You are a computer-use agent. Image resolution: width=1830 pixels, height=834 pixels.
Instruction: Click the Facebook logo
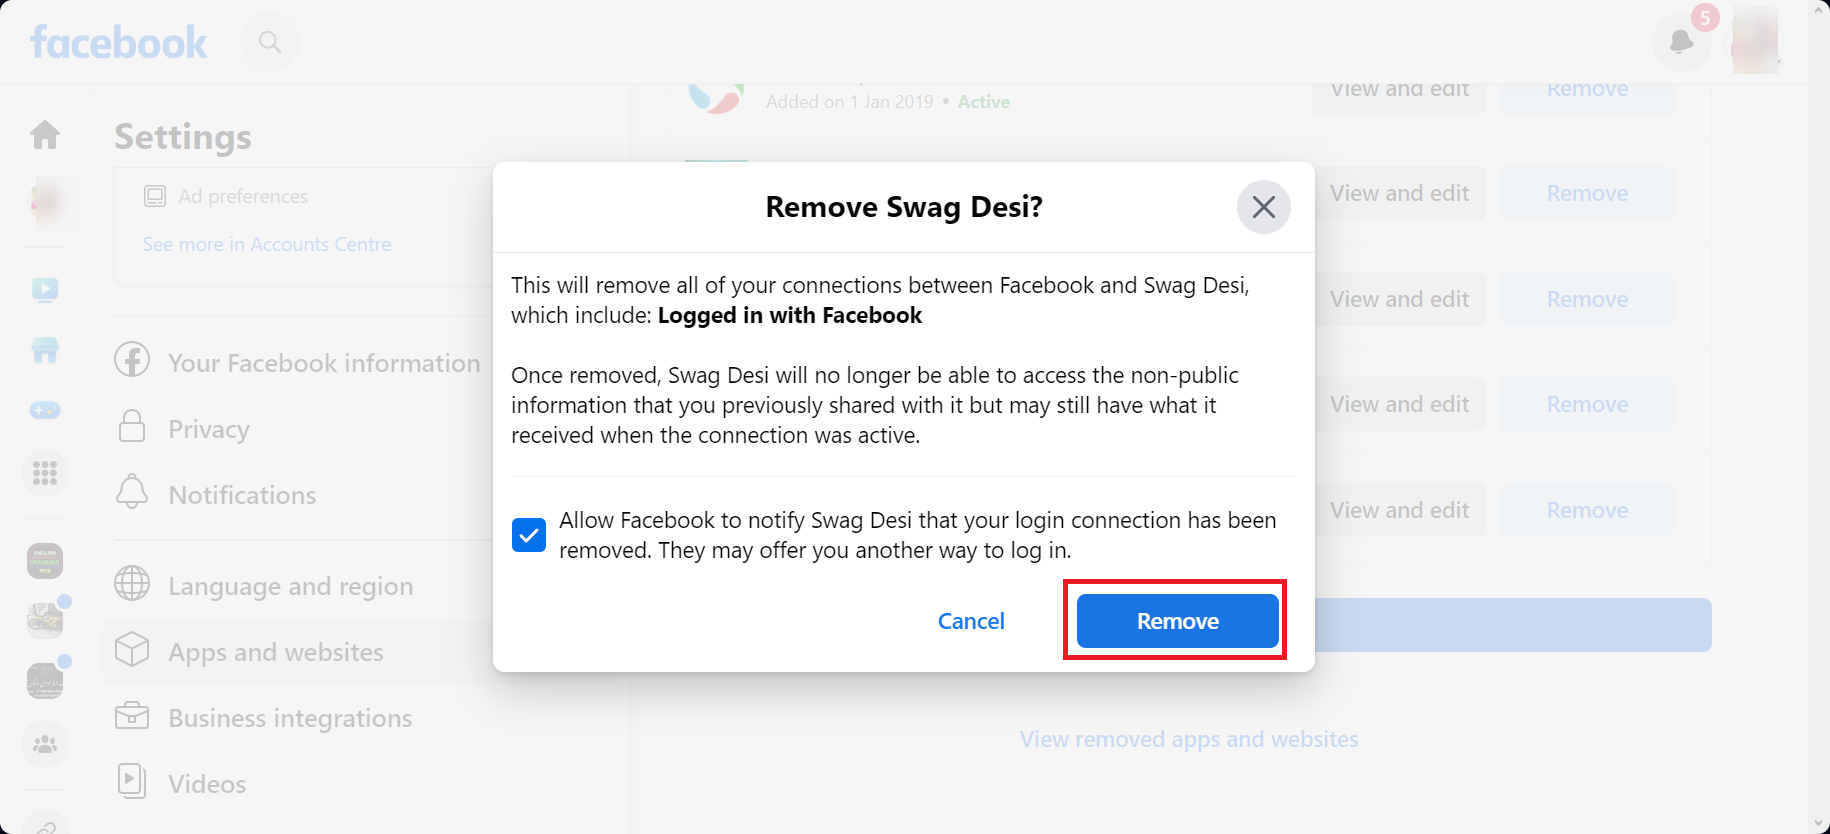(118, 41)
